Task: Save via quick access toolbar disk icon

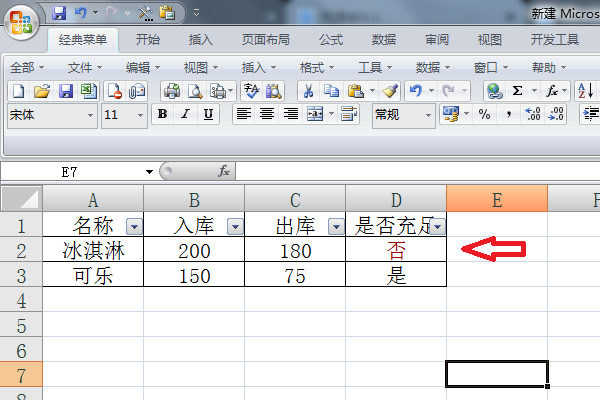Action: click(59, 13)
